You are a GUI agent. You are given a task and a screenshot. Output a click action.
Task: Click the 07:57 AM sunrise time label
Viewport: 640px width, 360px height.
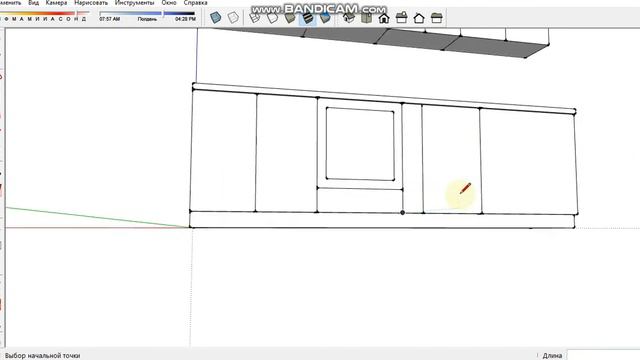tap(109, 19)
